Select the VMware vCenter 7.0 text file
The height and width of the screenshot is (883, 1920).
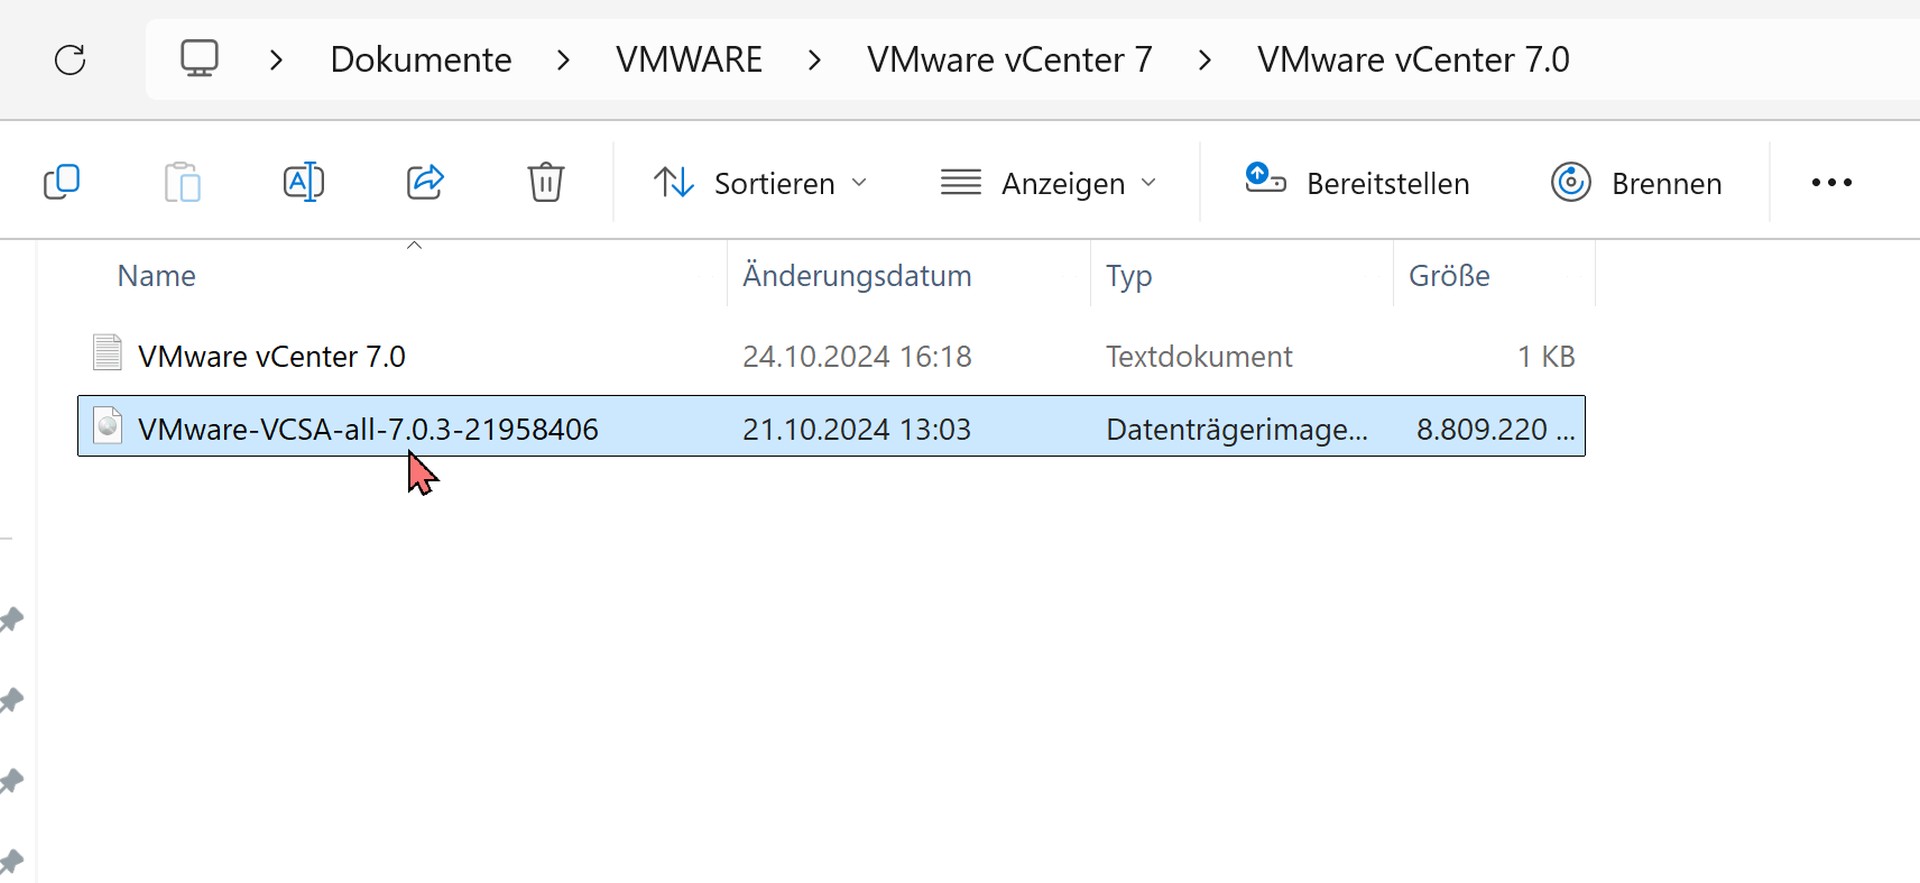pos(832,356)
